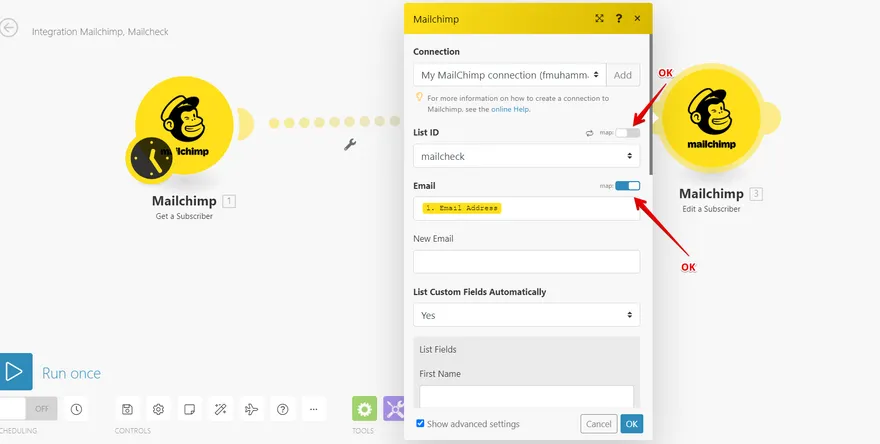Uncheck Show advanced settings

pyautogui.click(x=420, y=423)
